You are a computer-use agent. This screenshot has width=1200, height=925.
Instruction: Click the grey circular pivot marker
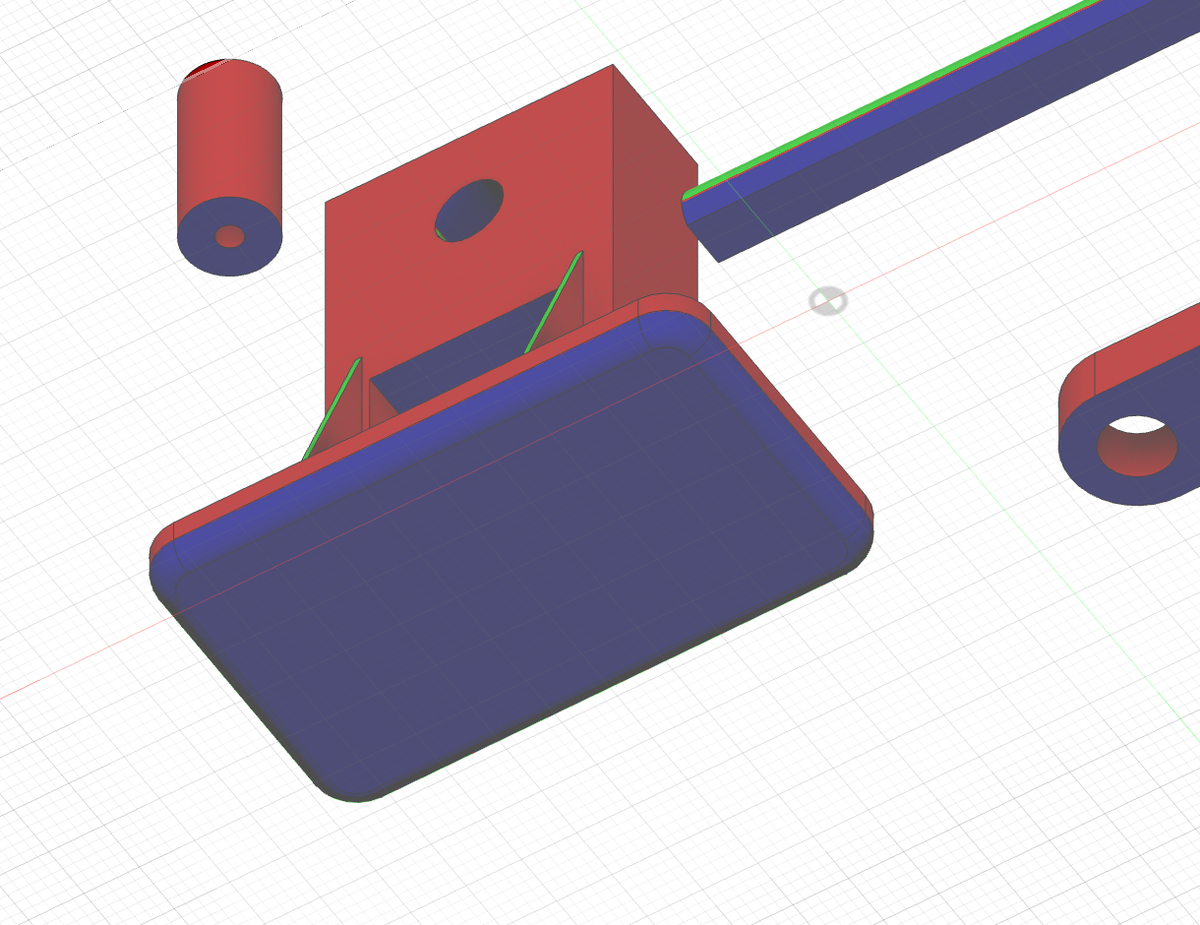pos(828,300)
